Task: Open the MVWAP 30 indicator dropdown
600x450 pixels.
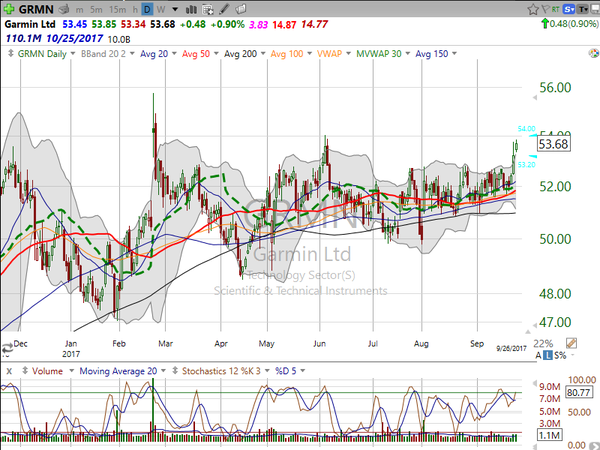Action: 408,54
